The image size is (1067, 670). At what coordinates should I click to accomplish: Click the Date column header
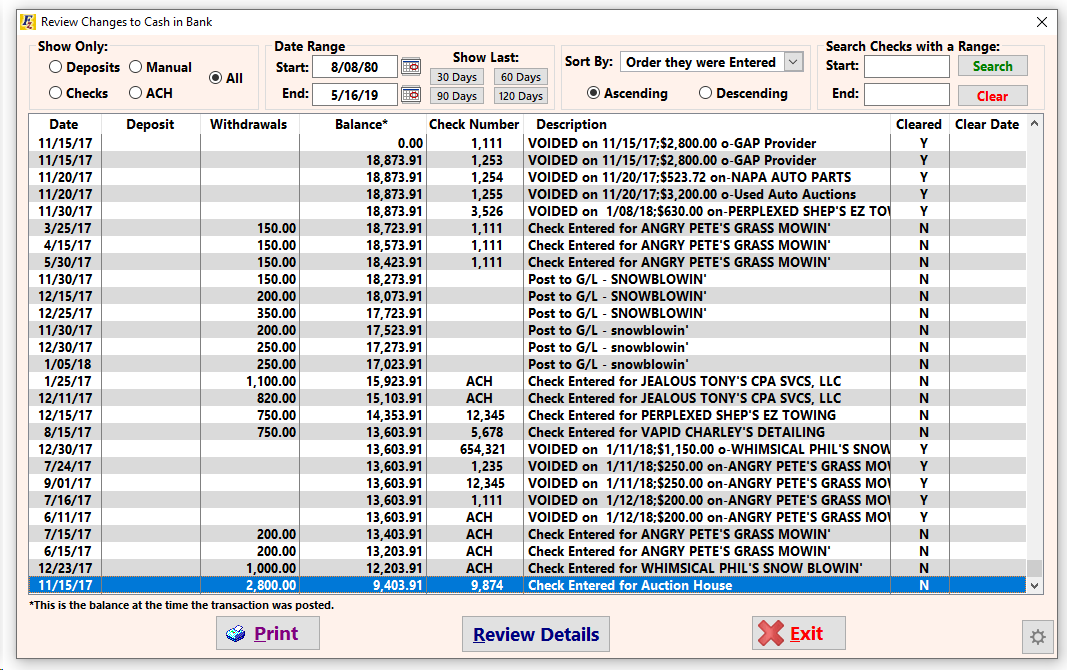click(64, 124)
